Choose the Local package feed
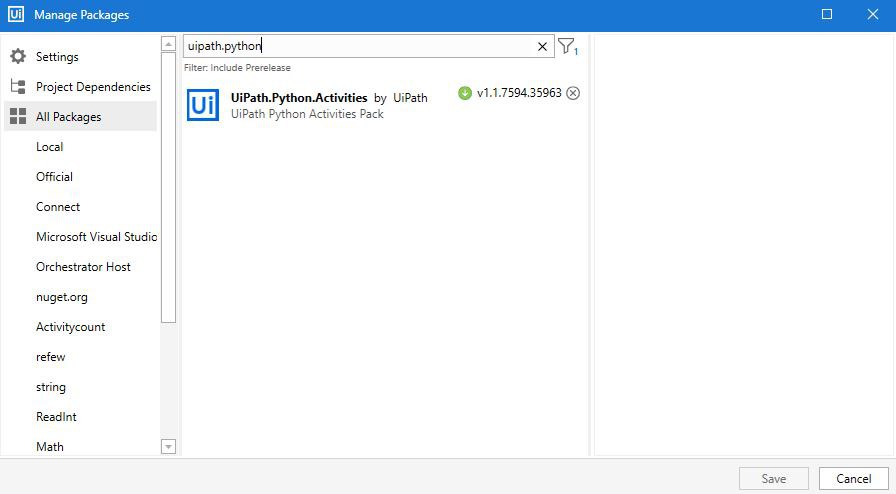The image size is (896, 494). pyautogui.click(x=50, y=147)
